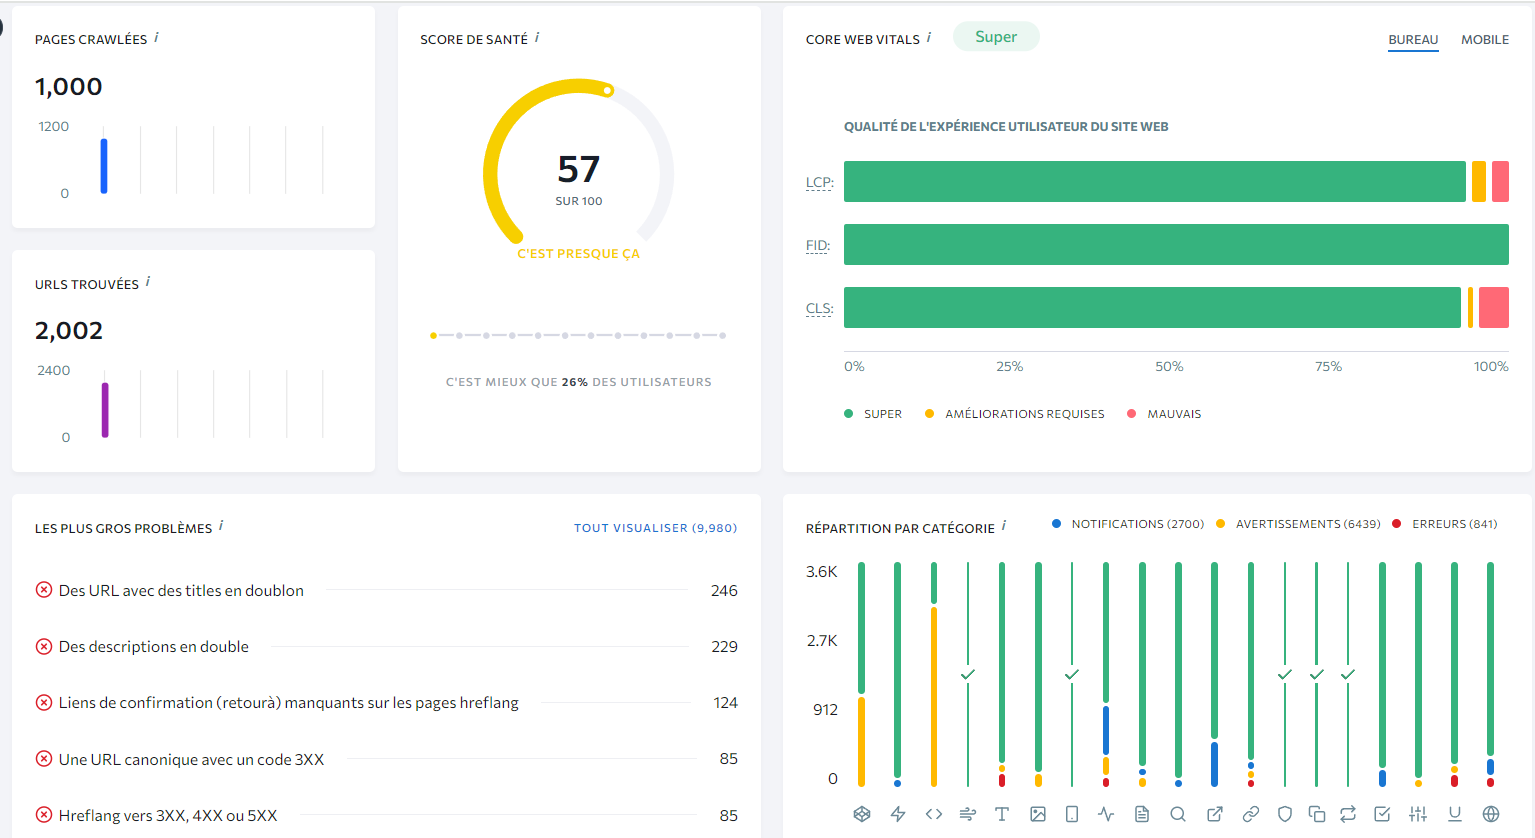1535x838 pixels.
Task: Click the 1,000 pages crawlées value
Action: [x=69, y=87]
